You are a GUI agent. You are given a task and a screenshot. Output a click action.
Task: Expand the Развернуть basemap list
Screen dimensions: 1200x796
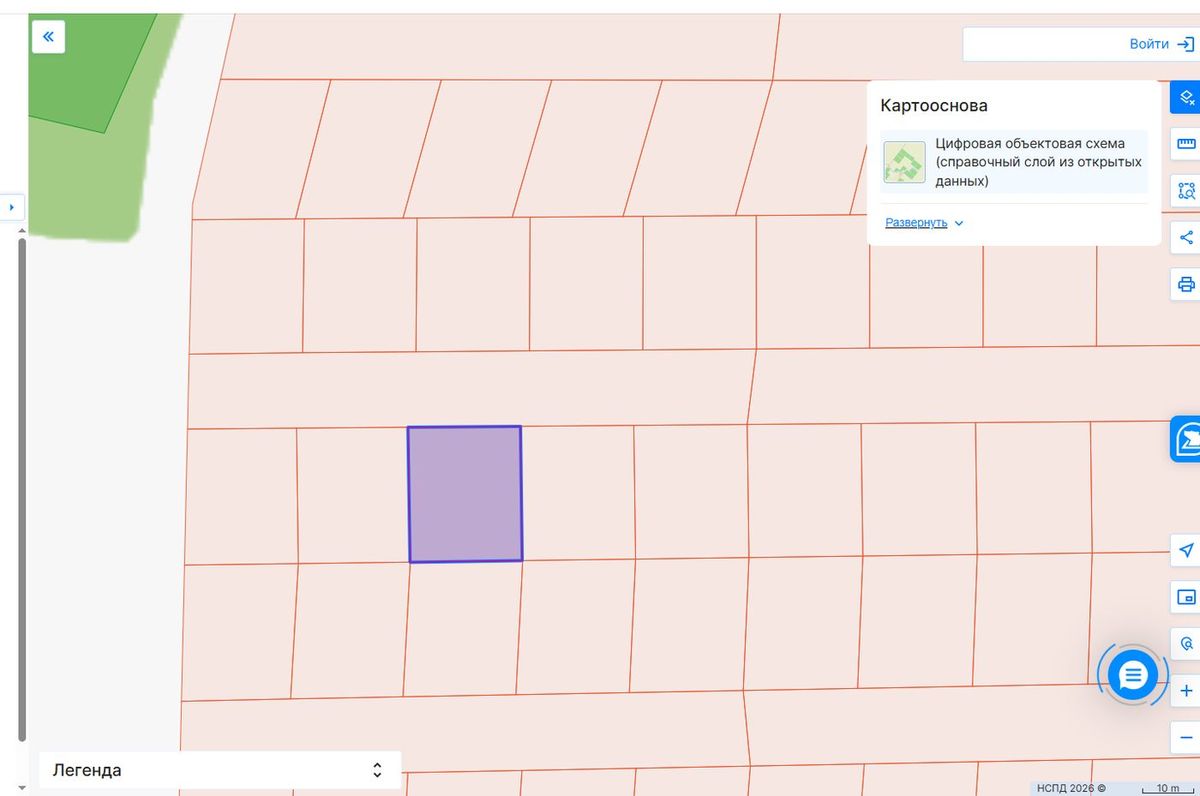[x=924, y=223]
